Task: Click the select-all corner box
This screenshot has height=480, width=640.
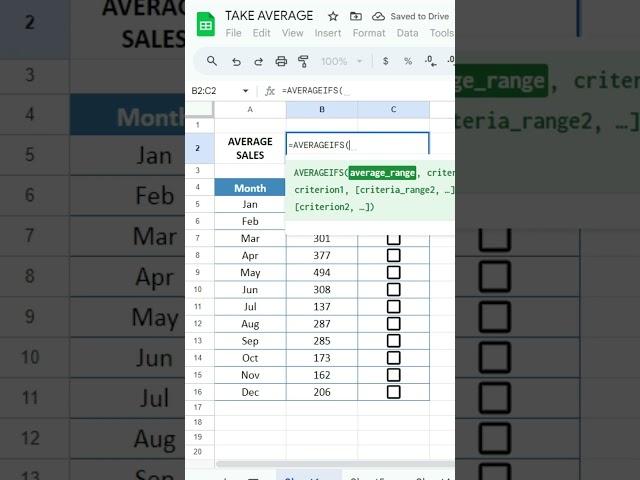Action: (x=200, y=109)
